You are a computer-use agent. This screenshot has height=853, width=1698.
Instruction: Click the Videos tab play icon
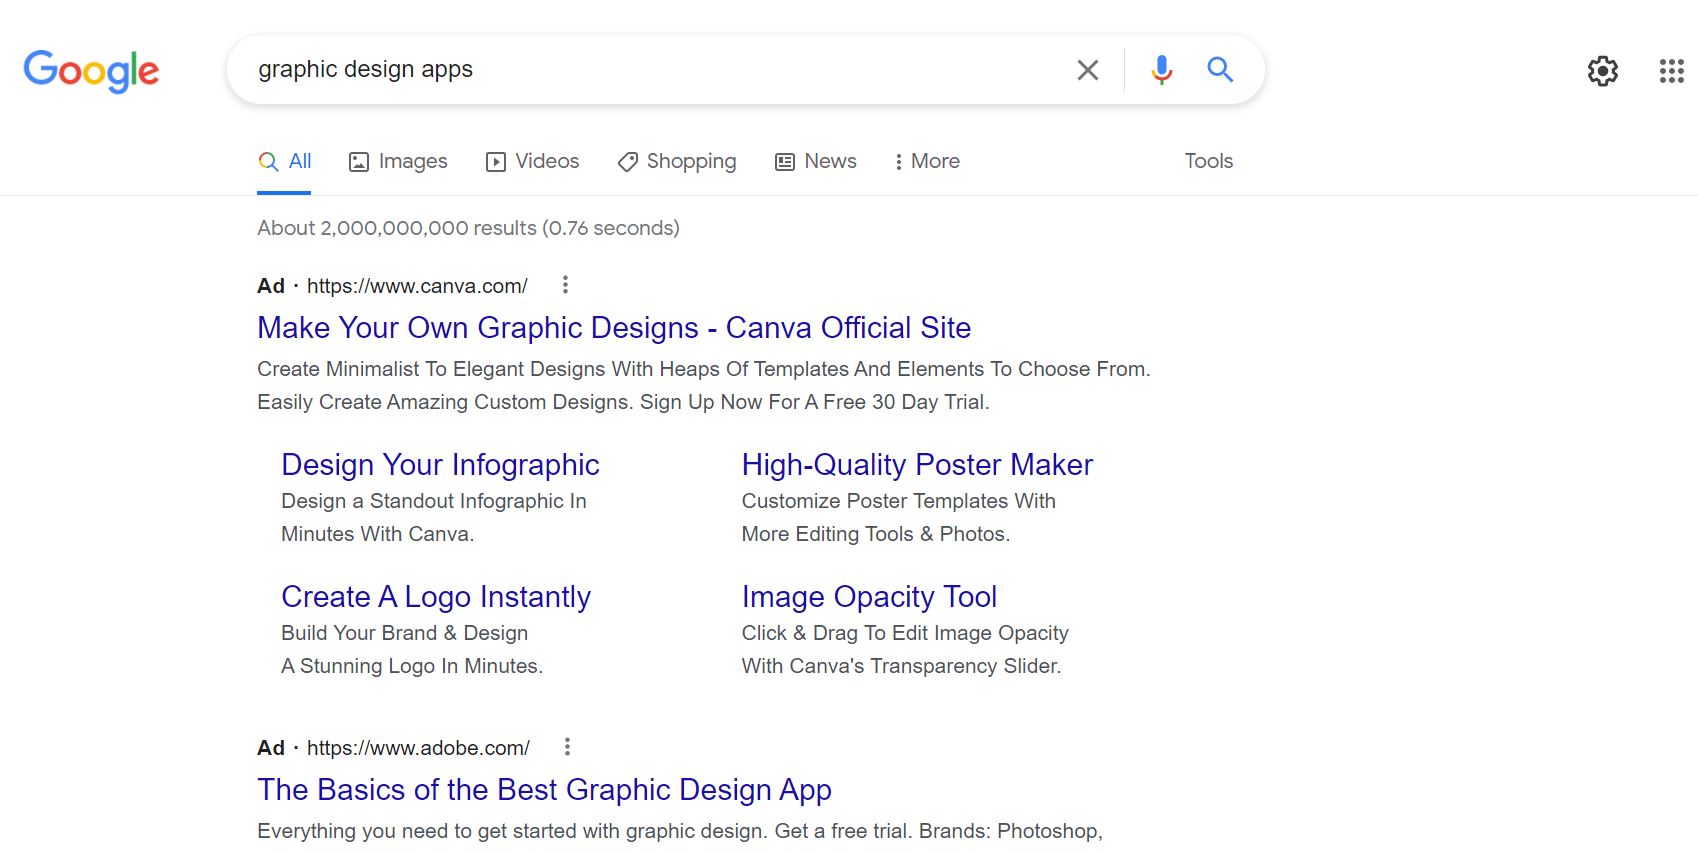pos(495,162)
